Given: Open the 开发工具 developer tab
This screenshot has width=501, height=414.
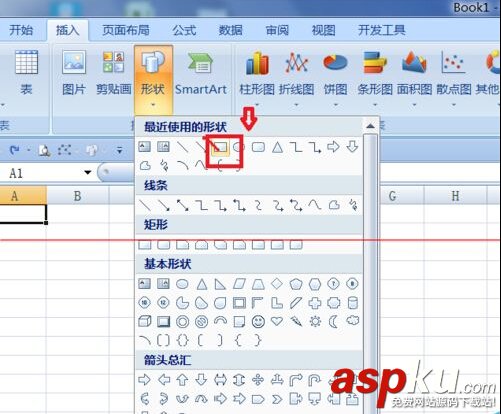Looking at the screenshot, I should (381, 30).
